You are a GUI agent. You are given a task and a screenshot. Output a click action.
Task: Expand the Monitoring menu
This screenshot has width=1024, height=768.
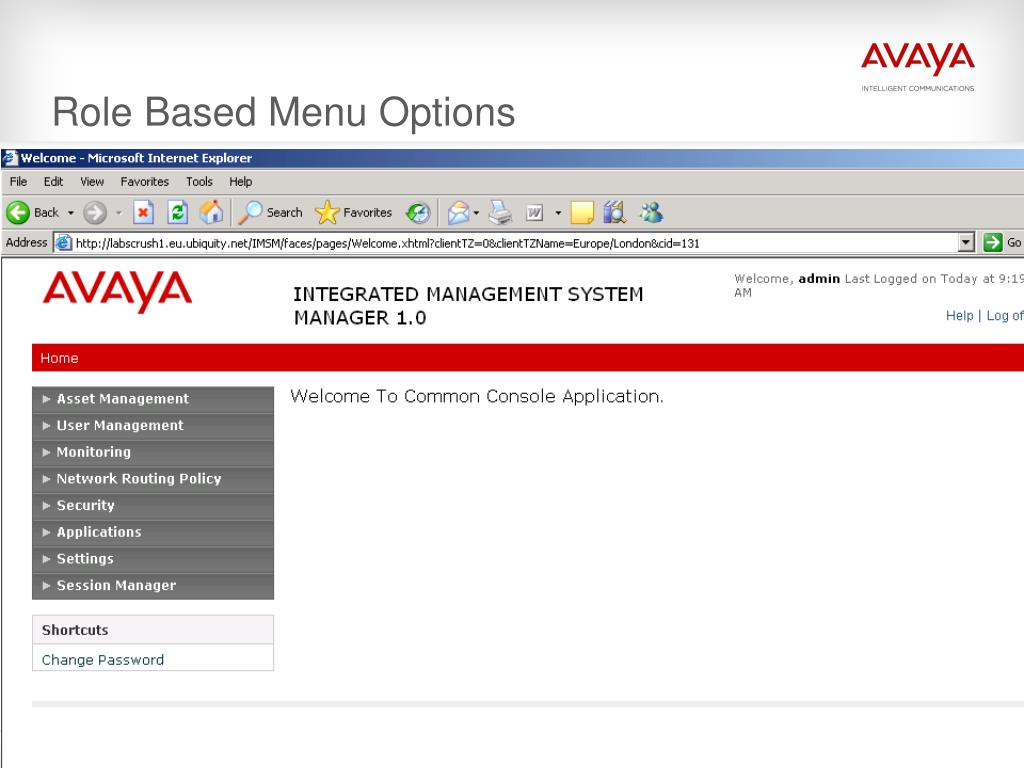tap(153, 453)
